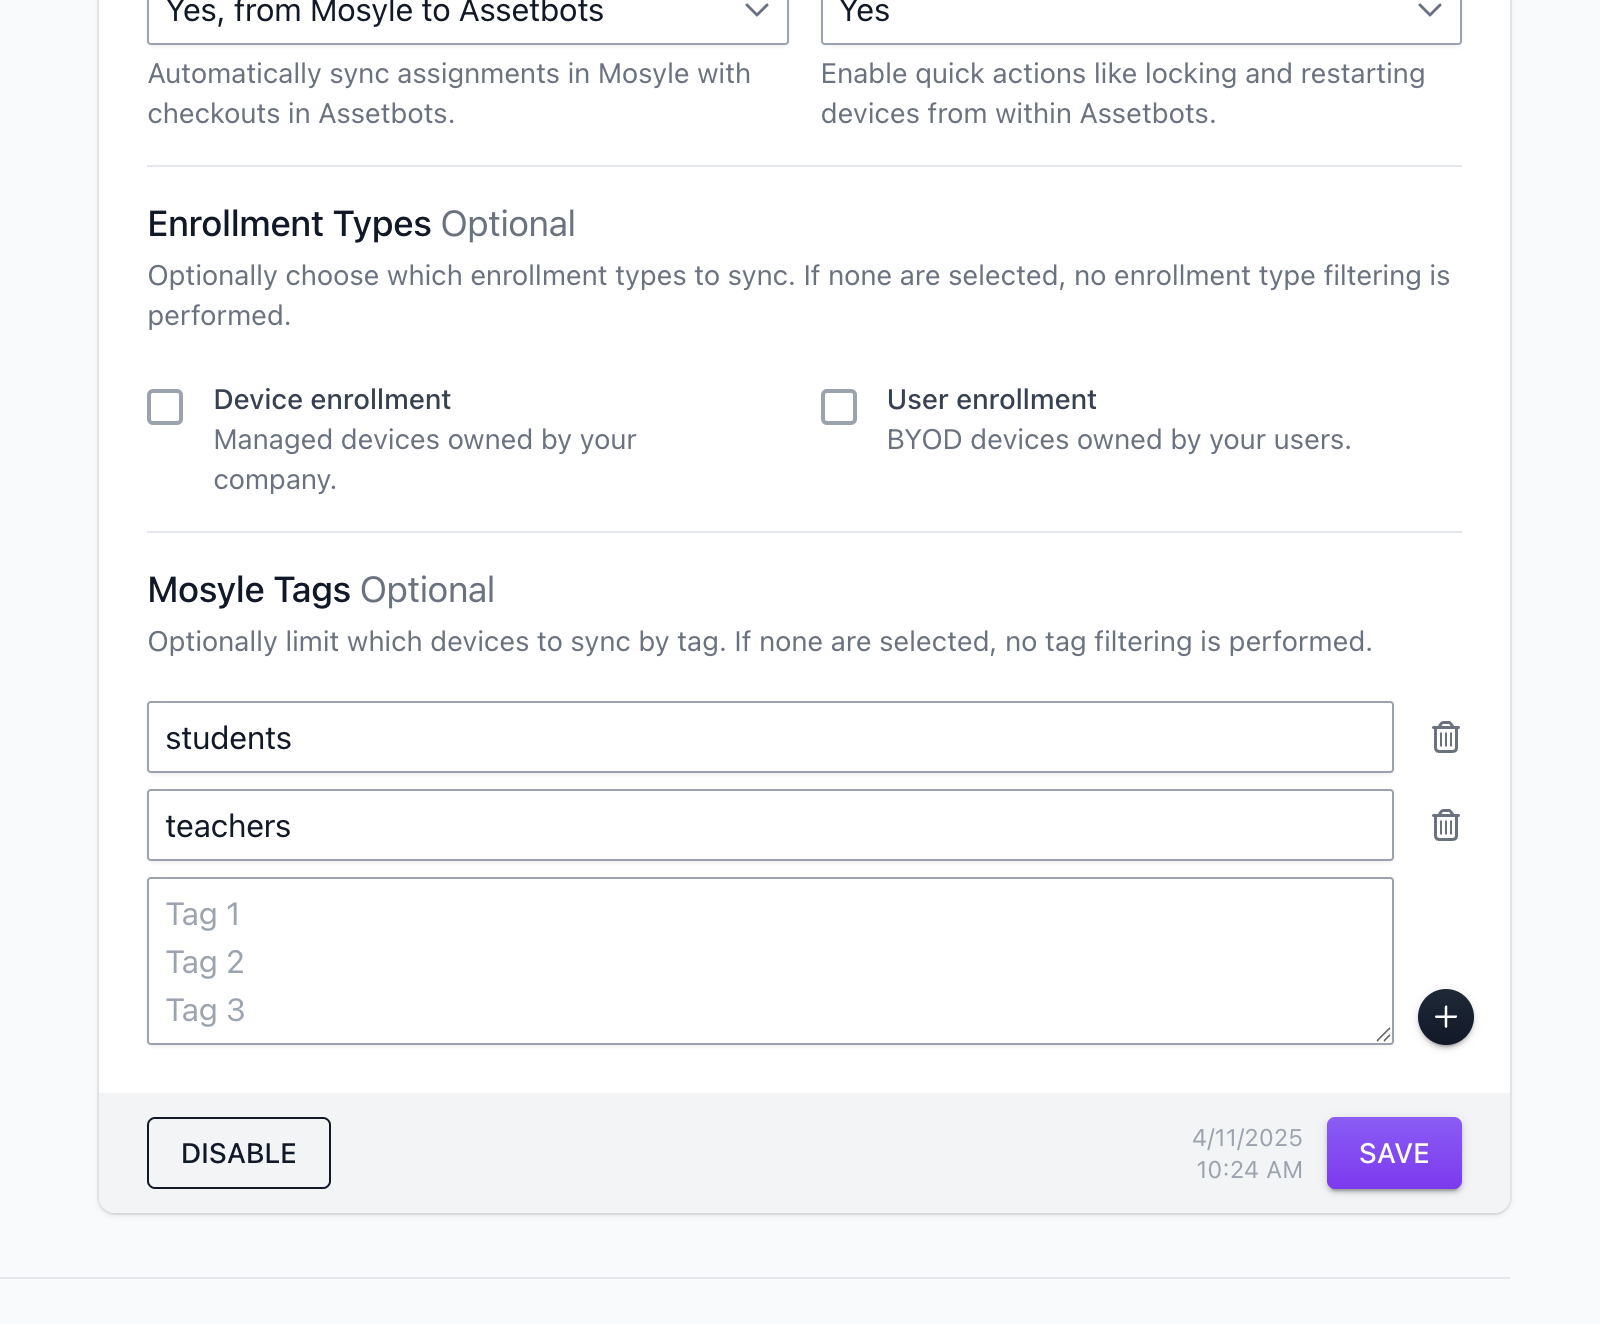Click the BYOD devices description text
Viewport: 1600px width, 1324px height.
tap(1119, 440)
